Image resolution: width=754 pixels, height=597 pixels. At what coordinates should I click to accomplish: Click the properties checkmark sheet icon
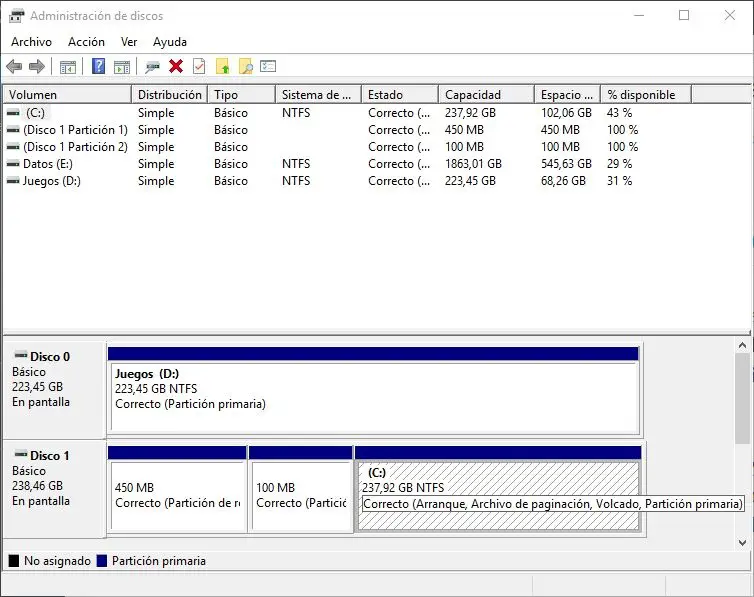click(199, 67)
